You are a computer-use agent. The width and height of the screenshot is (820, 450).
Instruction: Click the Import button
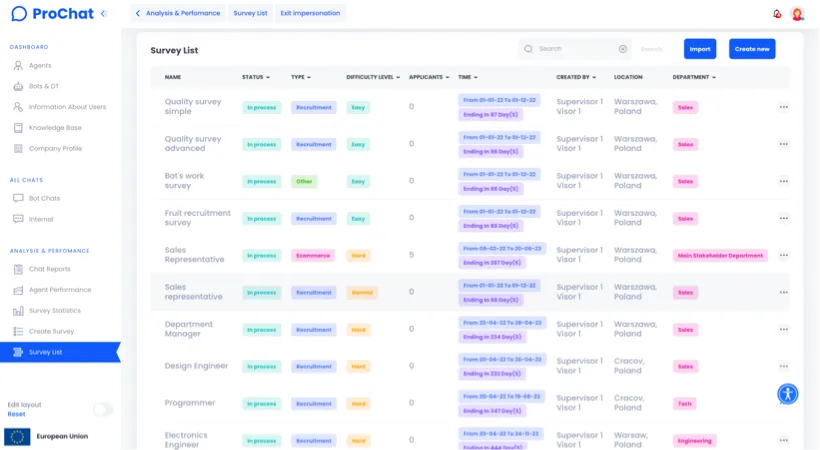[x=700, y=49]
